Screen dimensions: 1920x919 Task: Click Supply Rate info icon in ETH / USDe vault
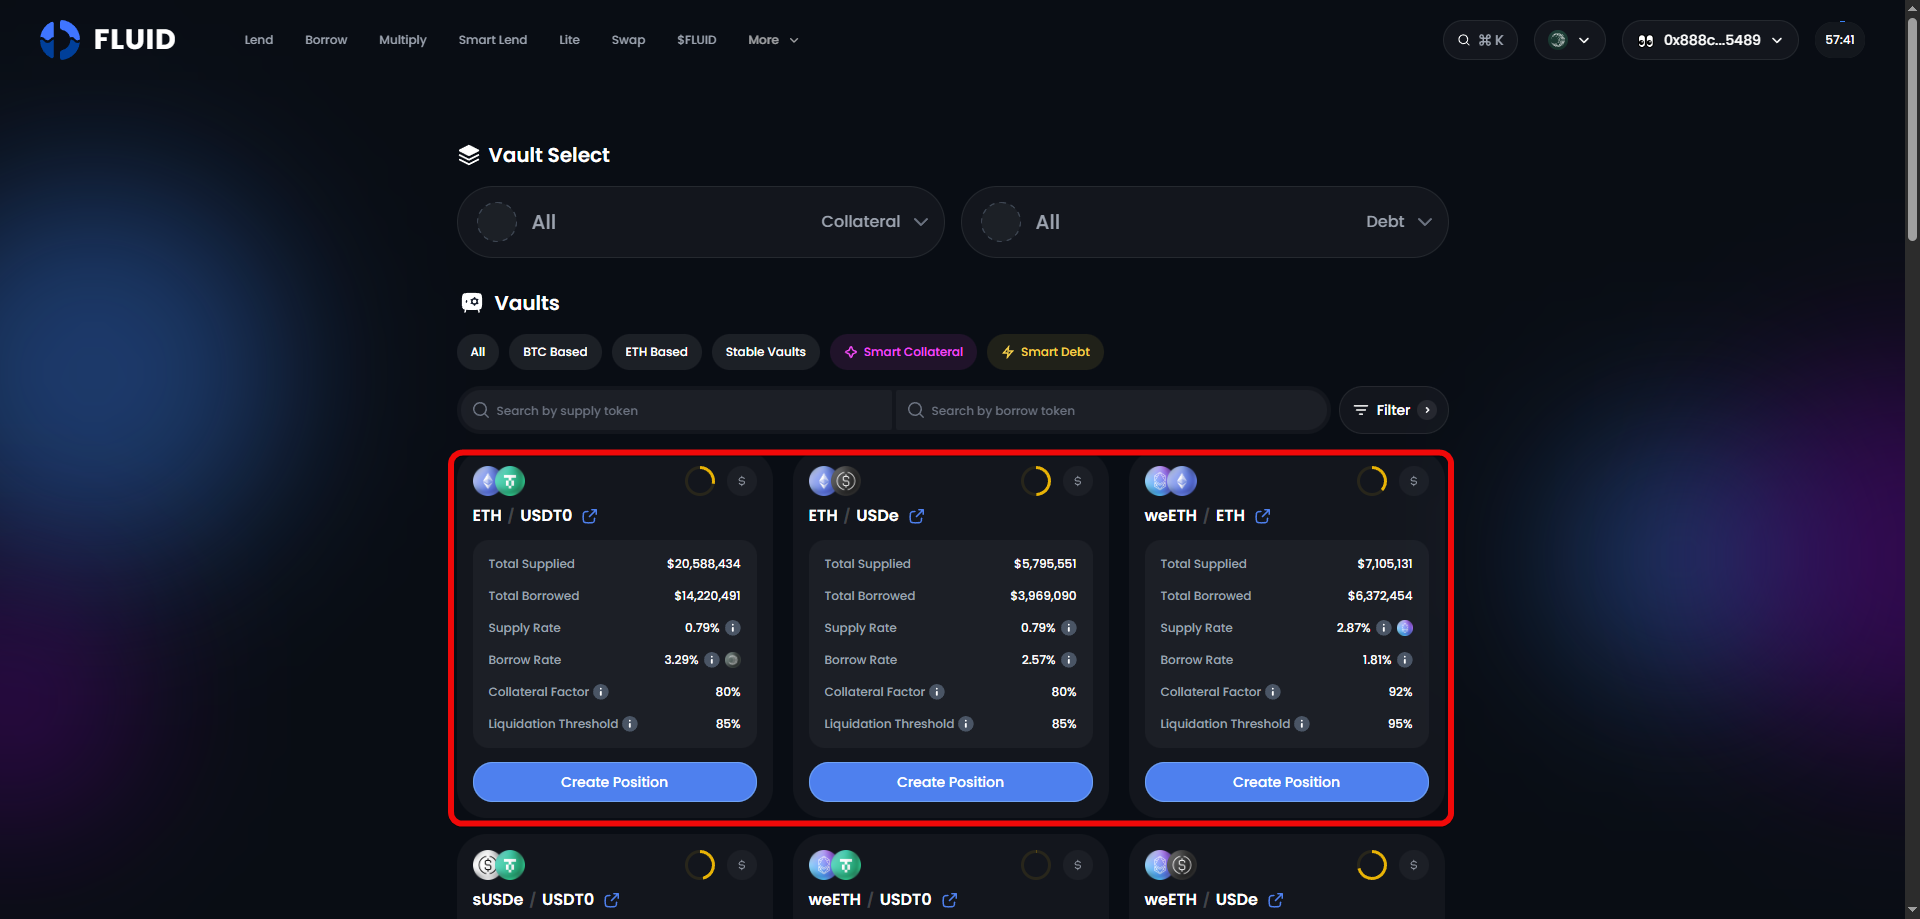[x=1069, y=628]
